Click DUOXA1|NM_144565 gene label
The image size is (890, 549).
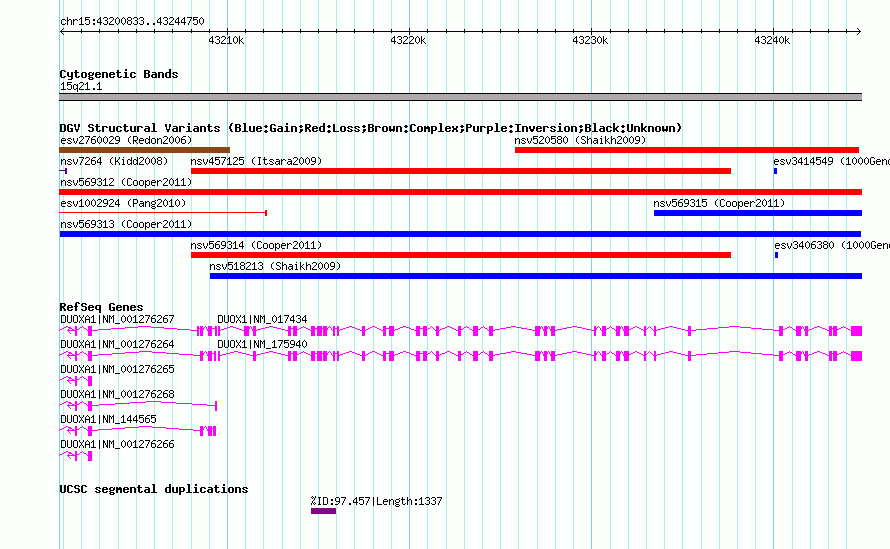pos(108,419)
